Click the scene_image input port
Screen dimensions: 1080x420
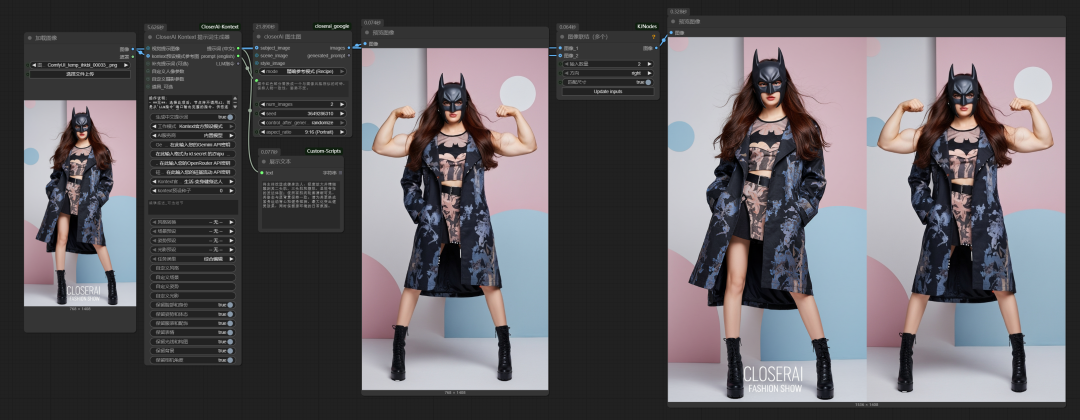click(257, 55)
